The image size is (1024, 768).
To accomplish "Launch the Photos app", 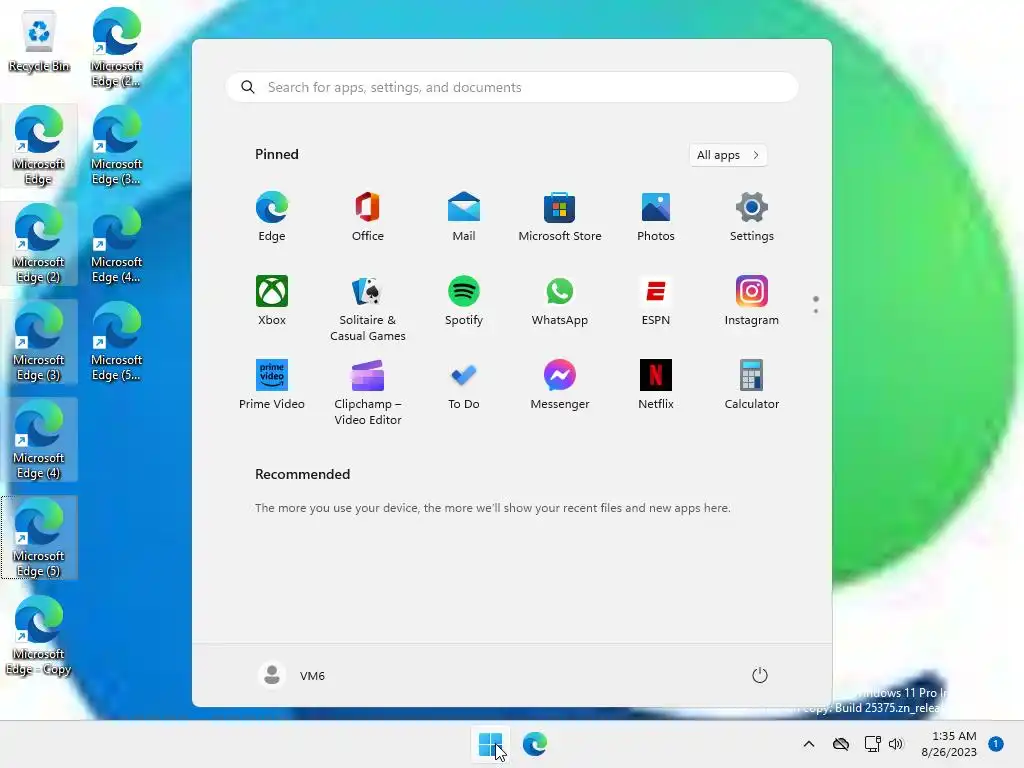I will click(656, 216).
